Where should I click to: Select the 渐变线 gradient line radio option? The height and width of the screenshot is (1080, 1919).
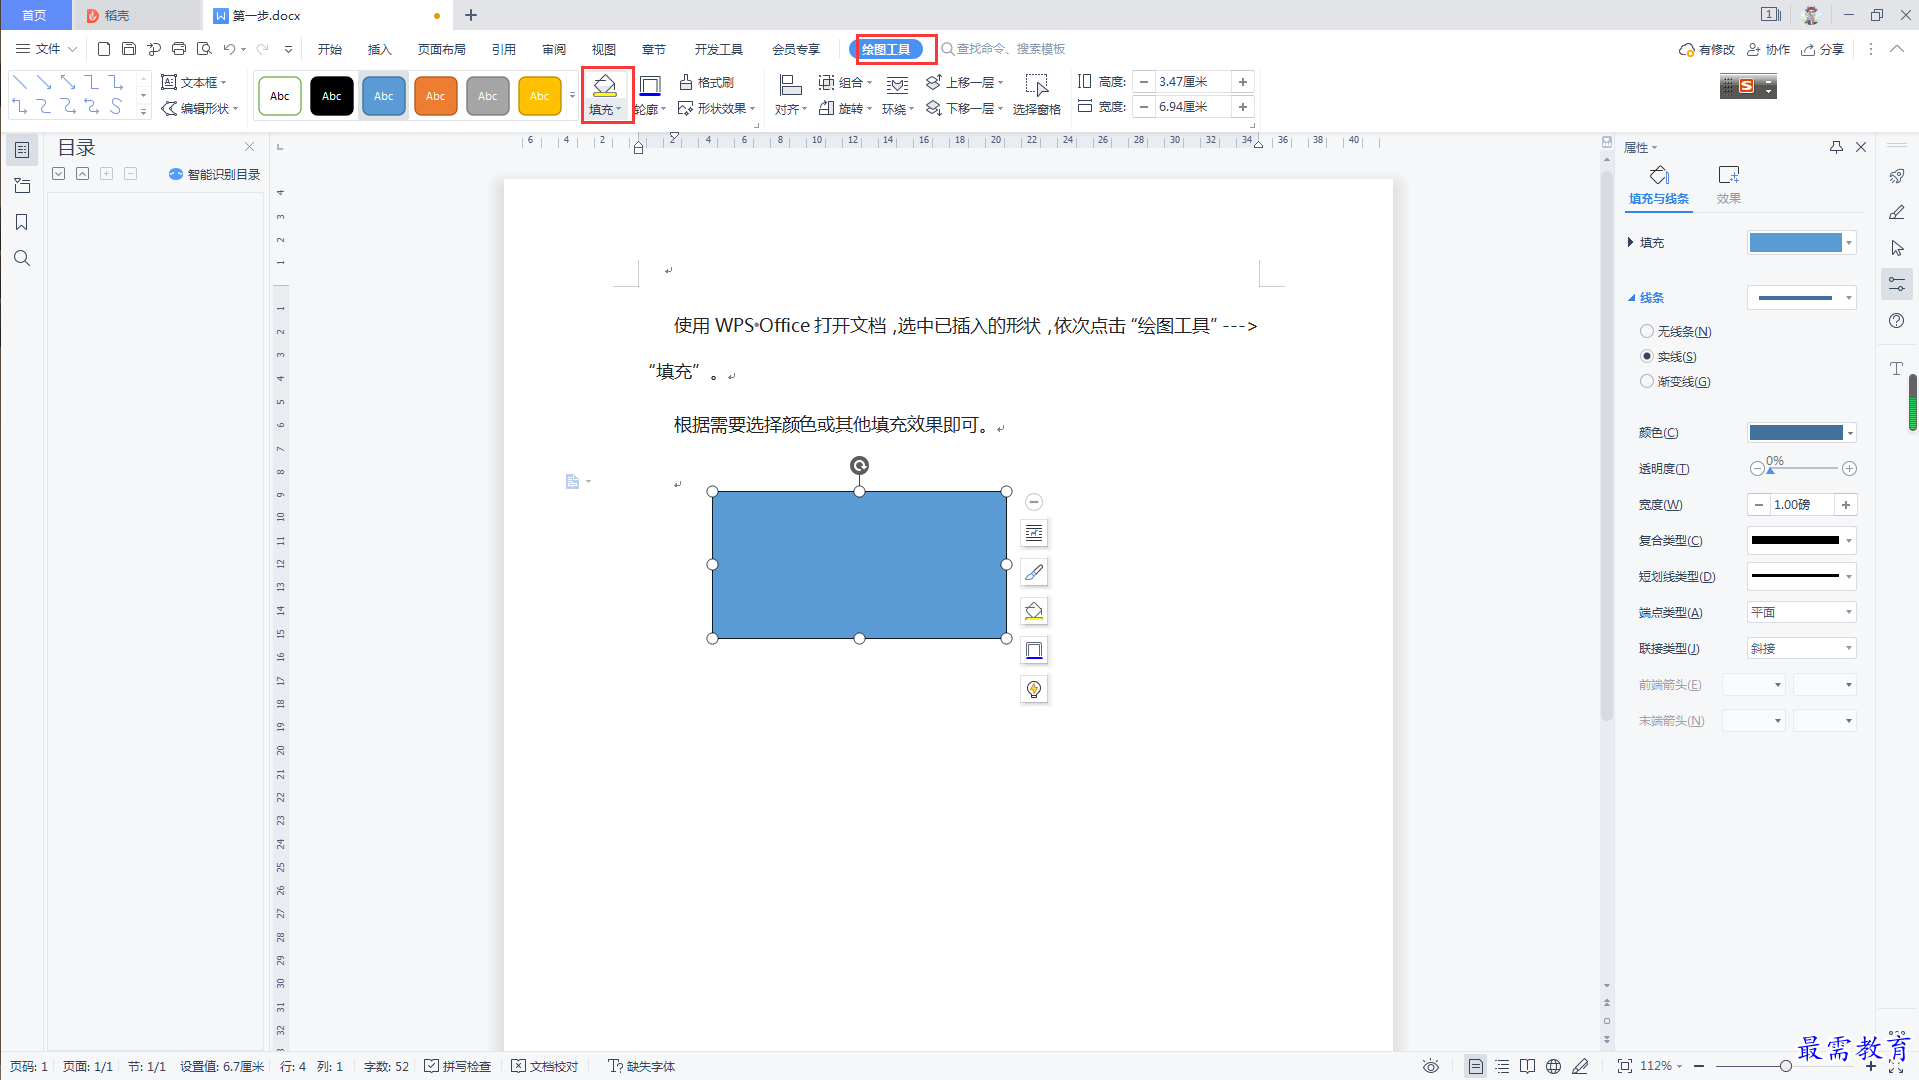[1675, 381]
